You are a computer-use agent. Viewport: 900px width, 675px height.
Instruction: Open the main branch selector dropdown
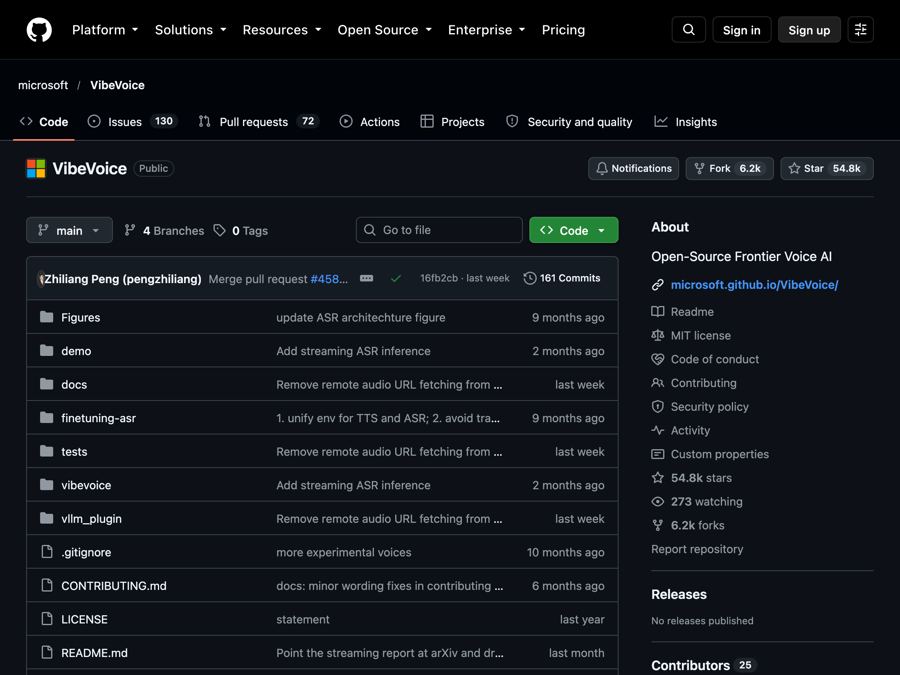69,230
